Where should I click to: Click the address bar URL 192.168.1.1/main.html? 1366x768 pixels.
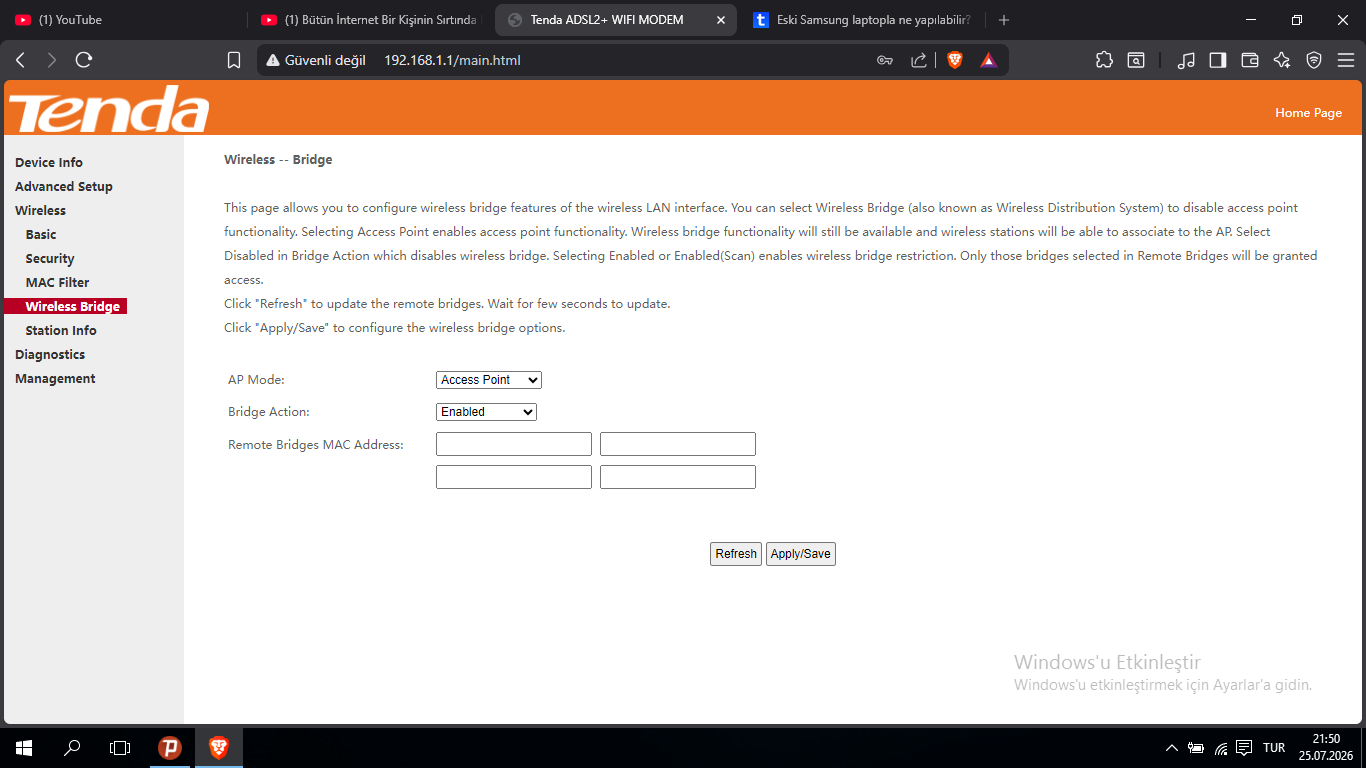pos(452,60)
